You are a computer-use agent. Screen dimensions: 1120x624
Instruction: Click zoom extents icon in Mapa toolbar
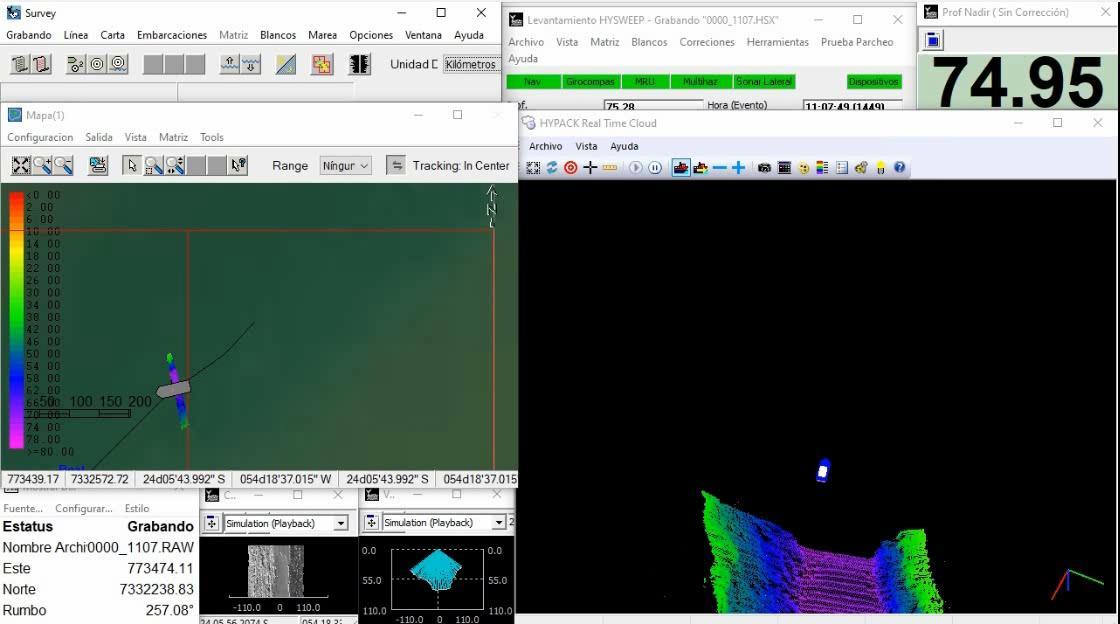point(20,166)
